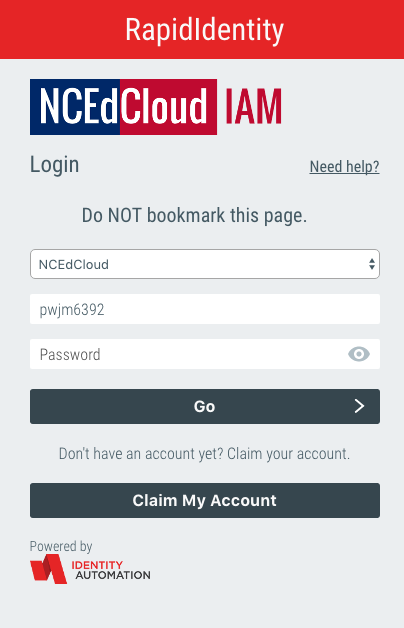Click the Claim My Account button
Image resolution: width=404 pixels, height=628 pixels.
(205, 500)
